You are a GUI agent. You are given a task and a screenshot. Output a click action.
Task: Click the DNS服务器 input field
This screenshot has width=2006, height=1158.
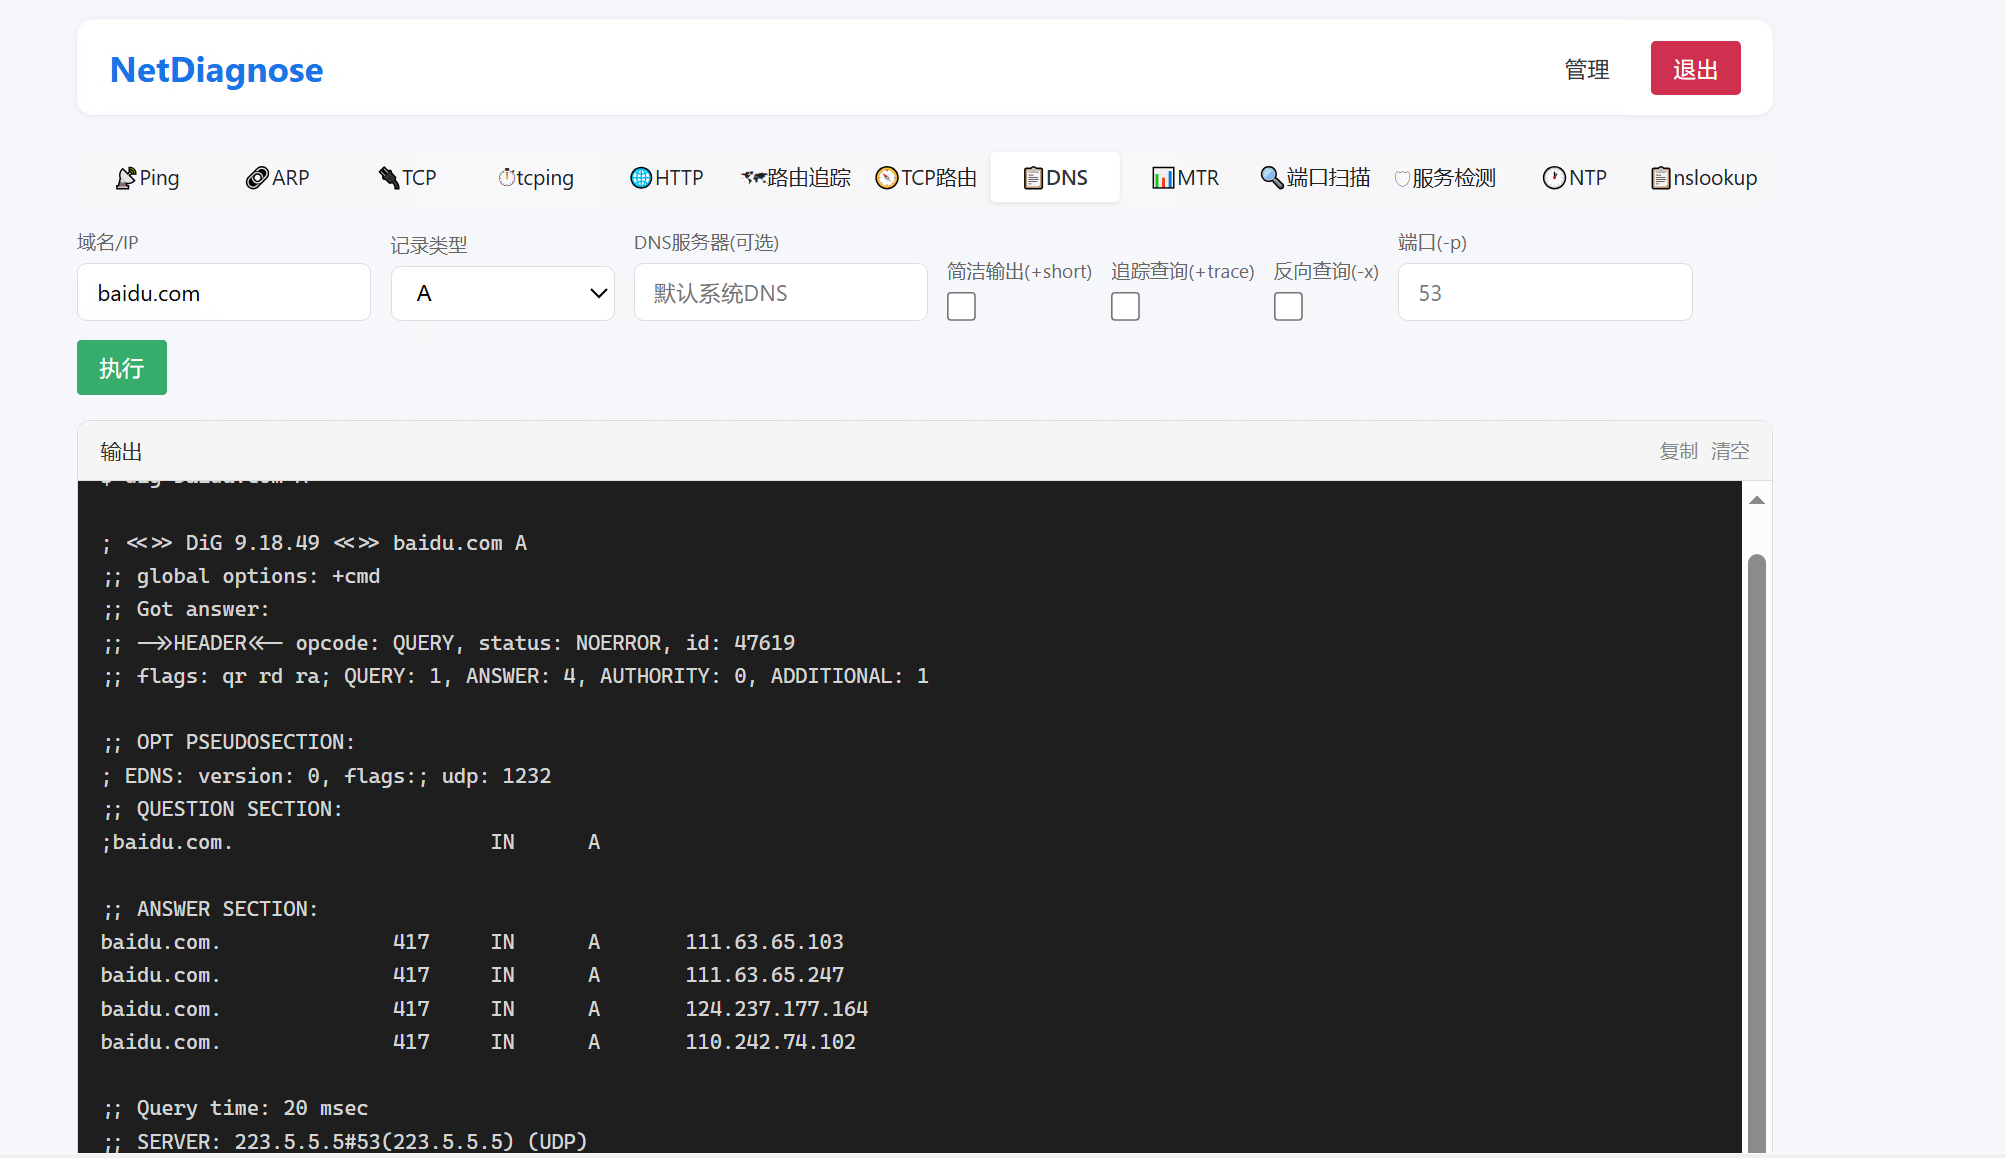pyautogui.click(x=781, y=293)
